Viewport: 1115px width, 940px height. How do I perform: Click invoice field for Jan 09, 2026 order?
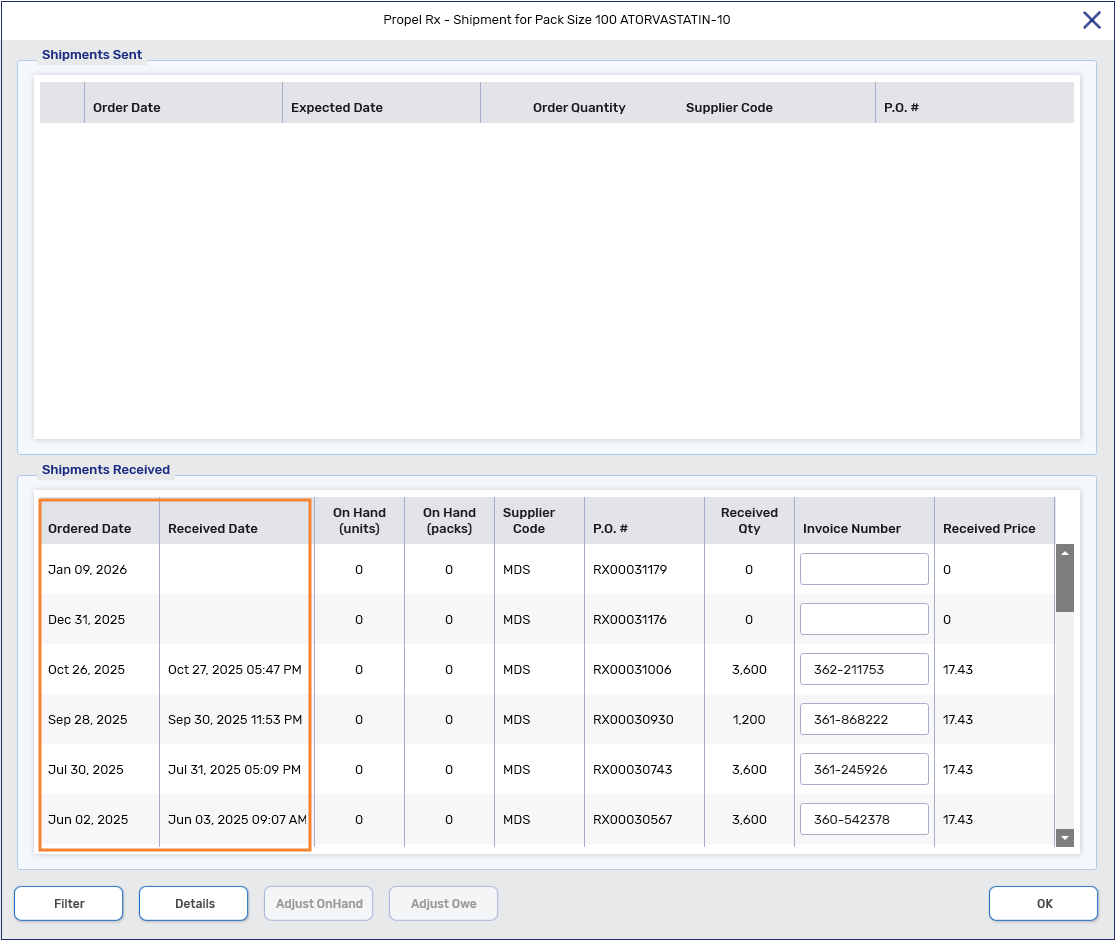click(864, 569)
